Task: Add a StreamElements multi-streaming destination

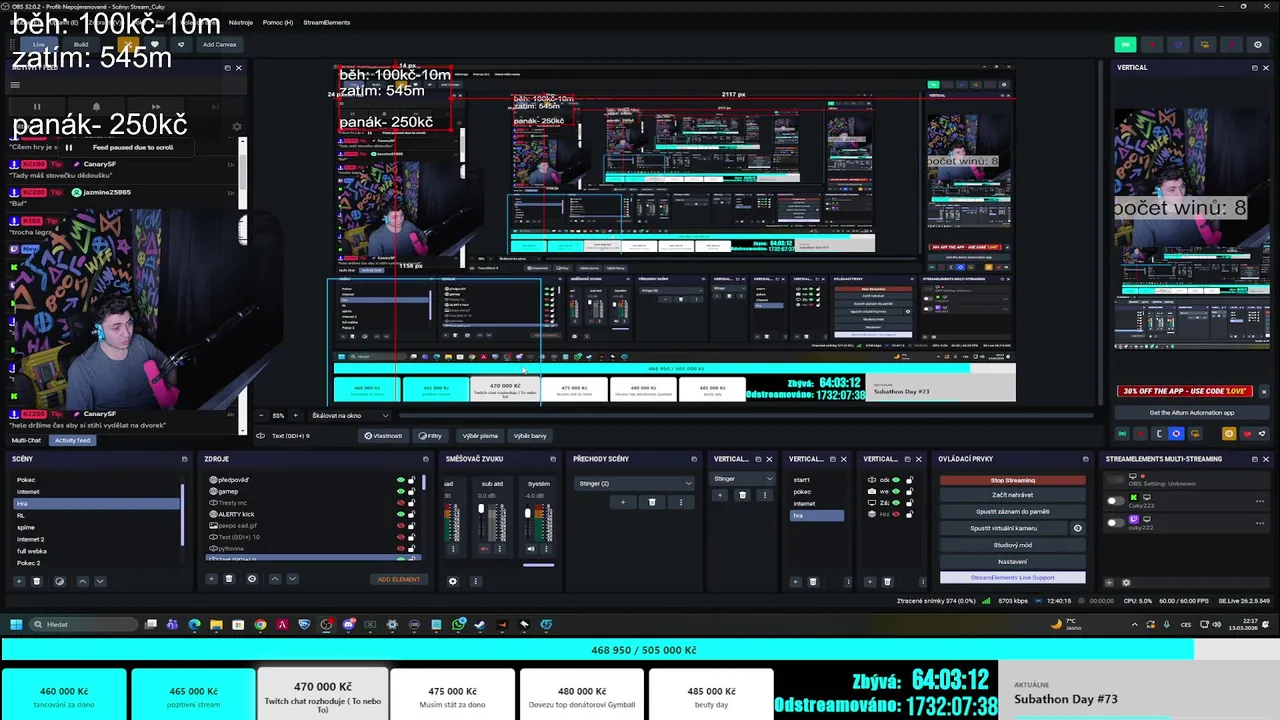Action: tap(1109, 582)
